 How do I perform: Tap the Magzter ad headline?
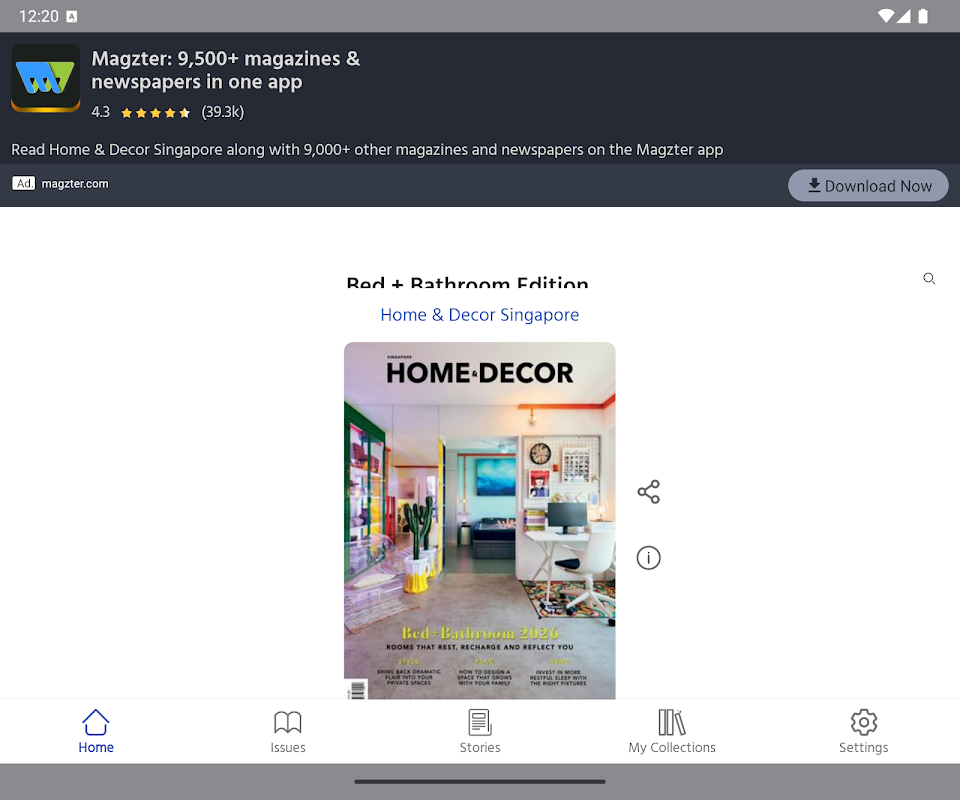226,70
